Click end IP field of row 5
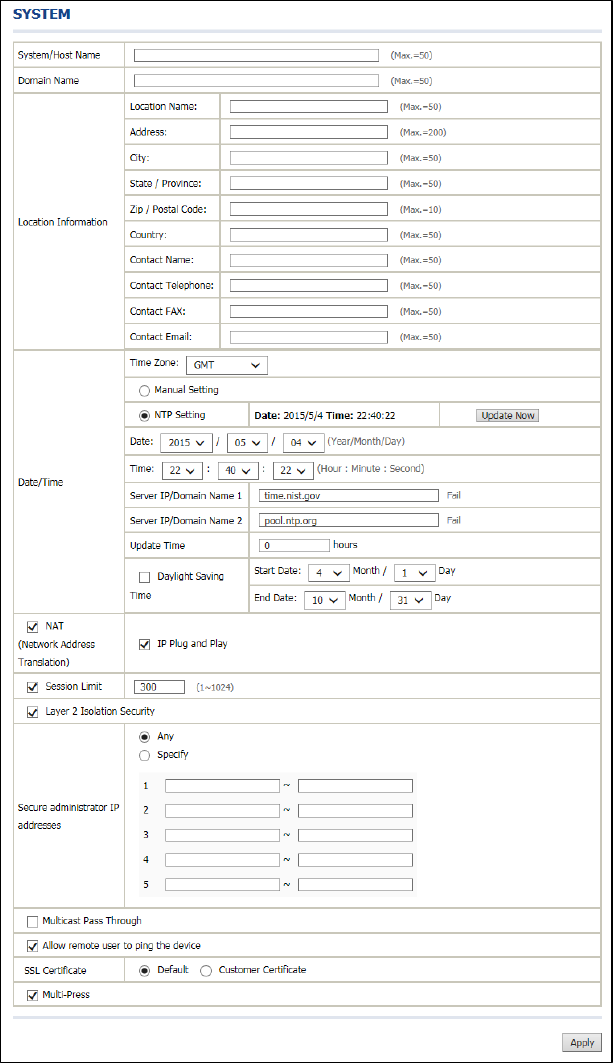The height and width of the screenshot is (1063, 613). 355,884
